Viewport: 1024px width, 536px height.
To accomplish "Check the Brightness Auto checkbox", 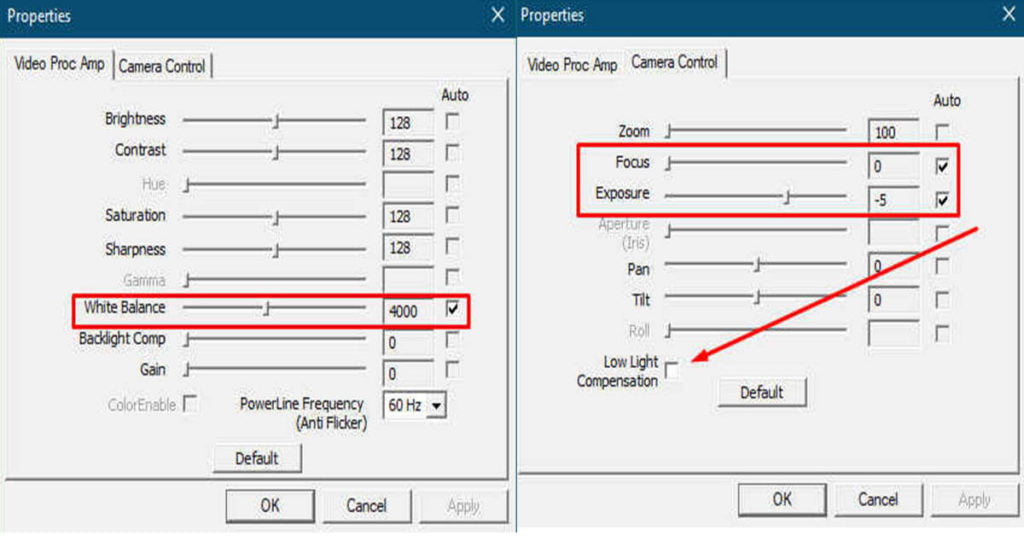I will point(453,121).
